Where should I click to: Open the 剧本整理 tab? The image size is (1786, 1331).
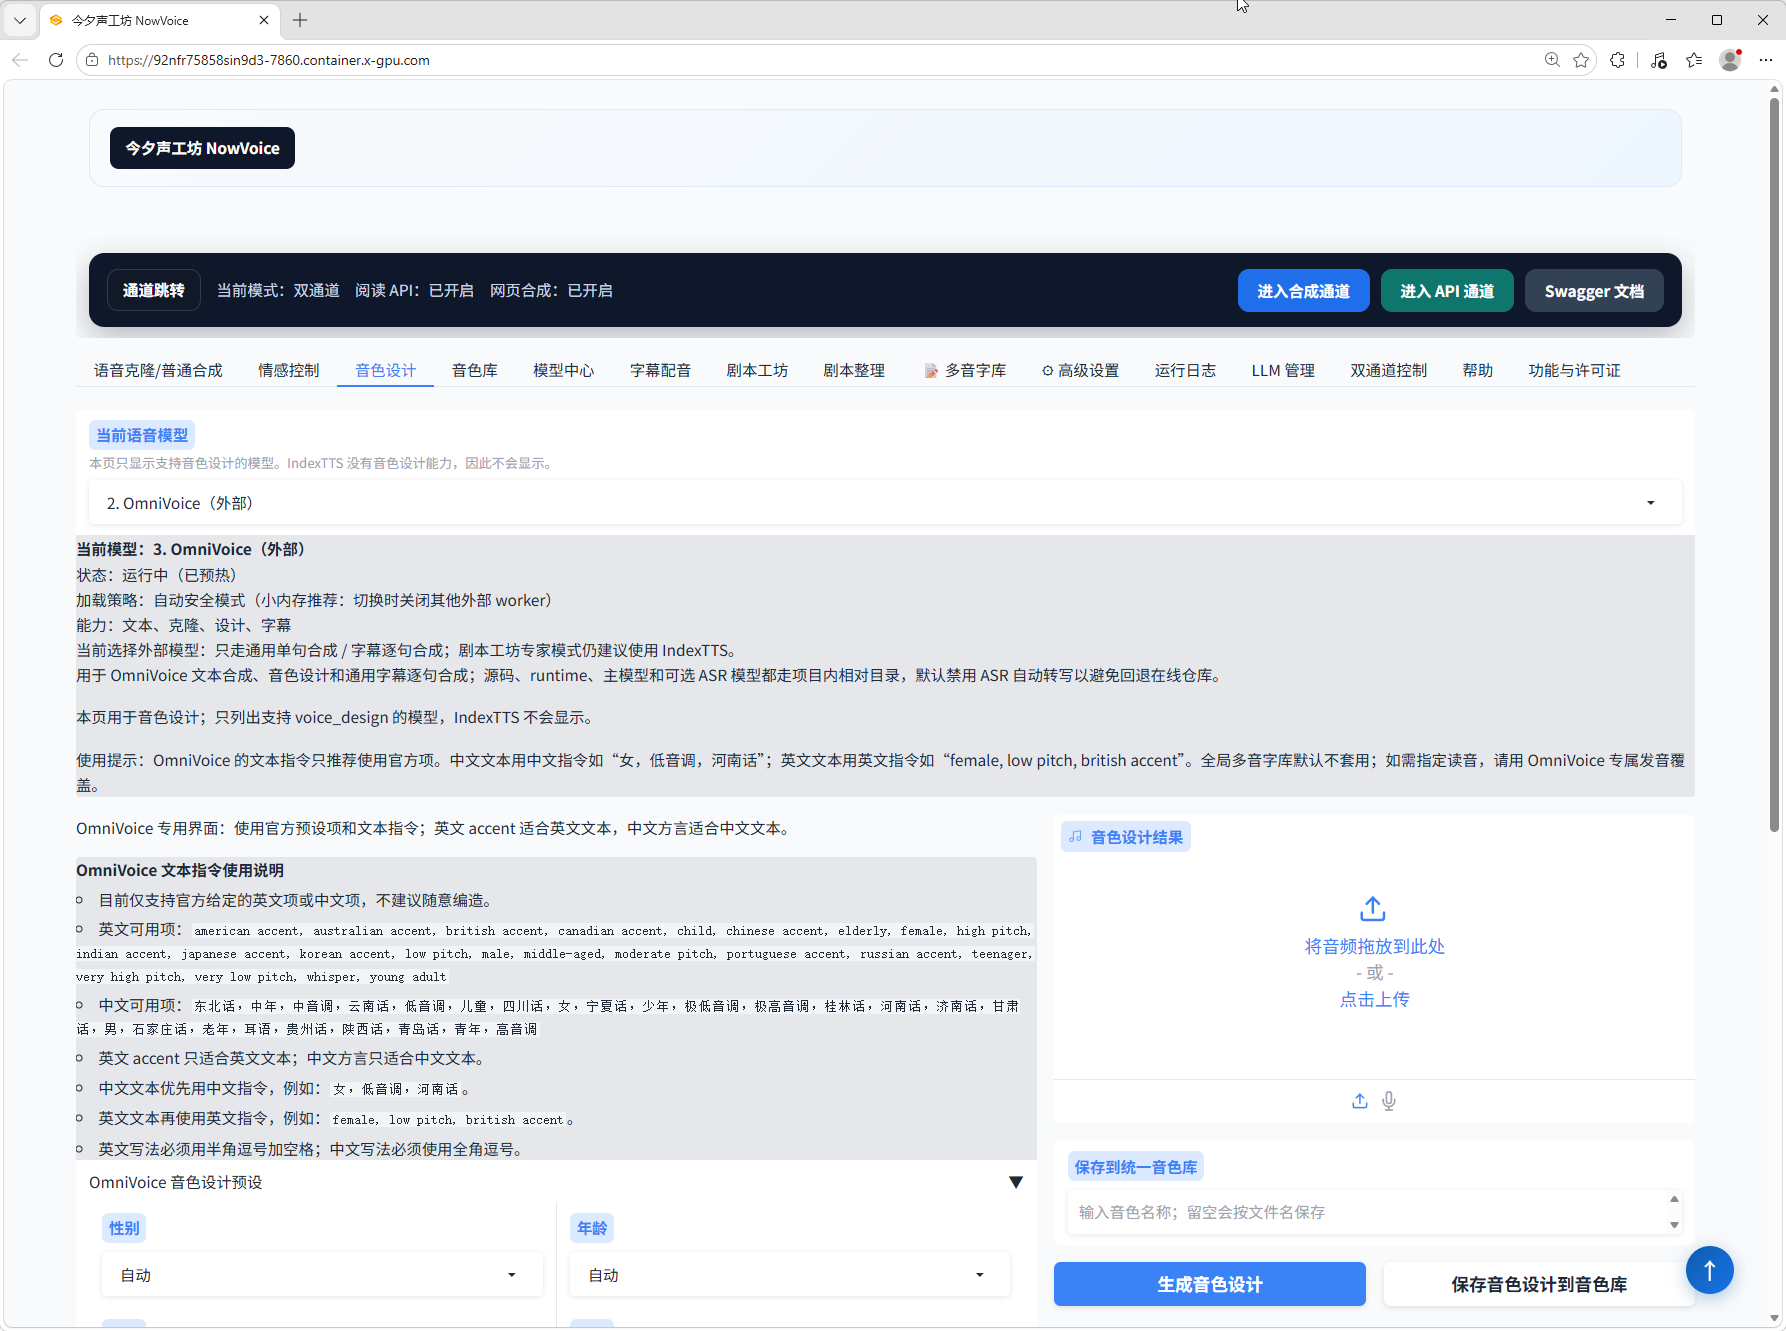click(x=854, y=370)
